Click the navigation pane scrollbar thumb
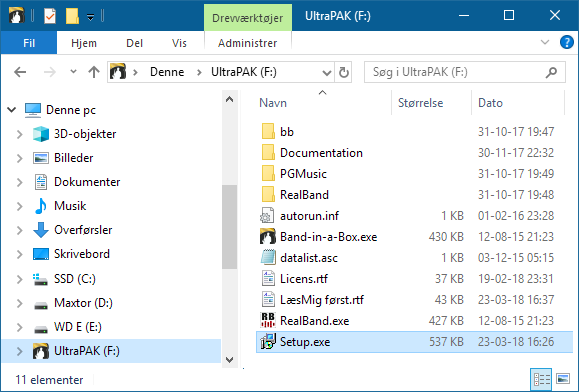The image size is (579, 392). (229, 227)
